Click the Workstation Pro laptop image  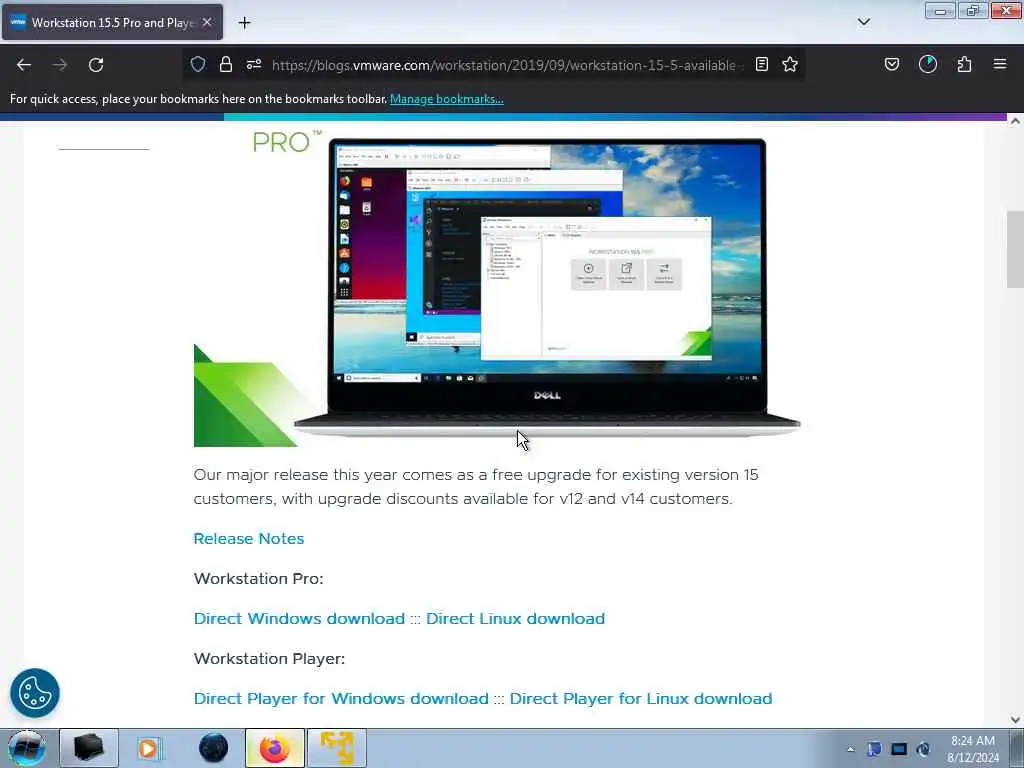click(497, 288)
